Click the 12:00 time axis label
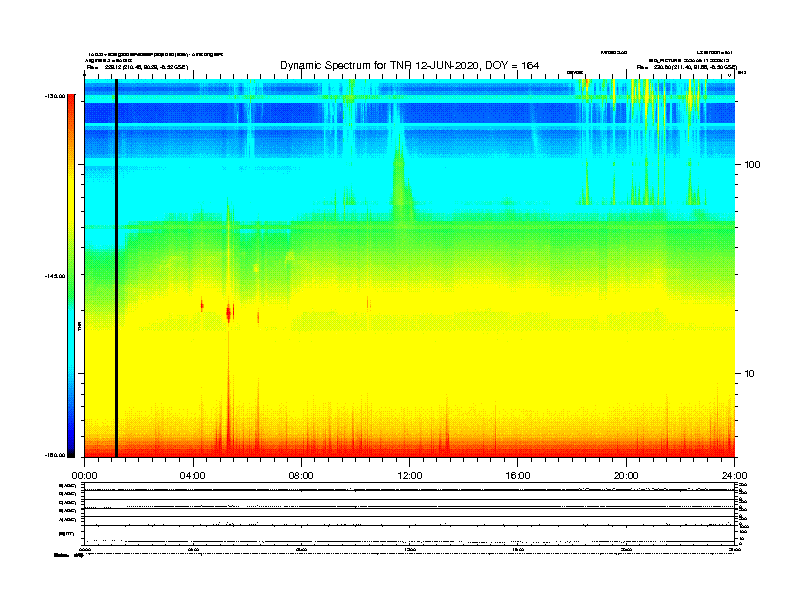Image resolution: width=792 pixels, height=612 pixels. tap(410, 476)
